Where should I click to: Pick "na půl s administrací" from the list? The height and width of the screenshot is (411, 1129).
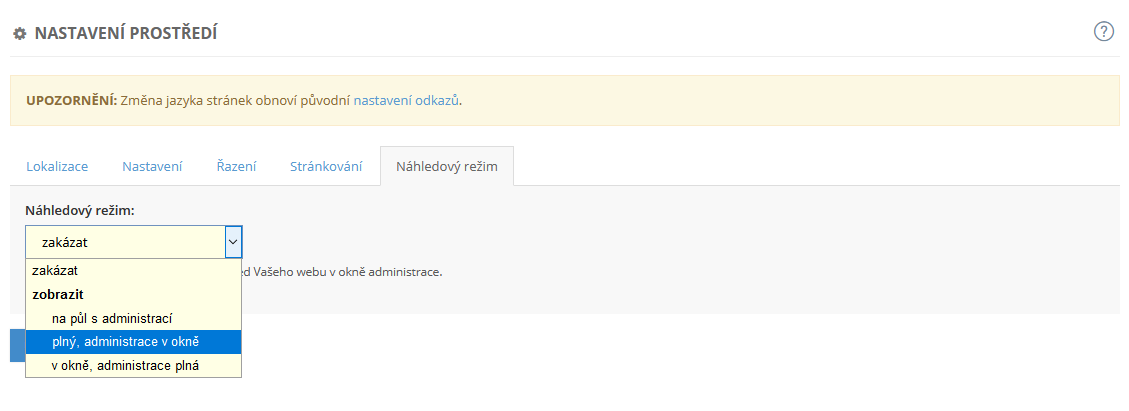(113, 318)
